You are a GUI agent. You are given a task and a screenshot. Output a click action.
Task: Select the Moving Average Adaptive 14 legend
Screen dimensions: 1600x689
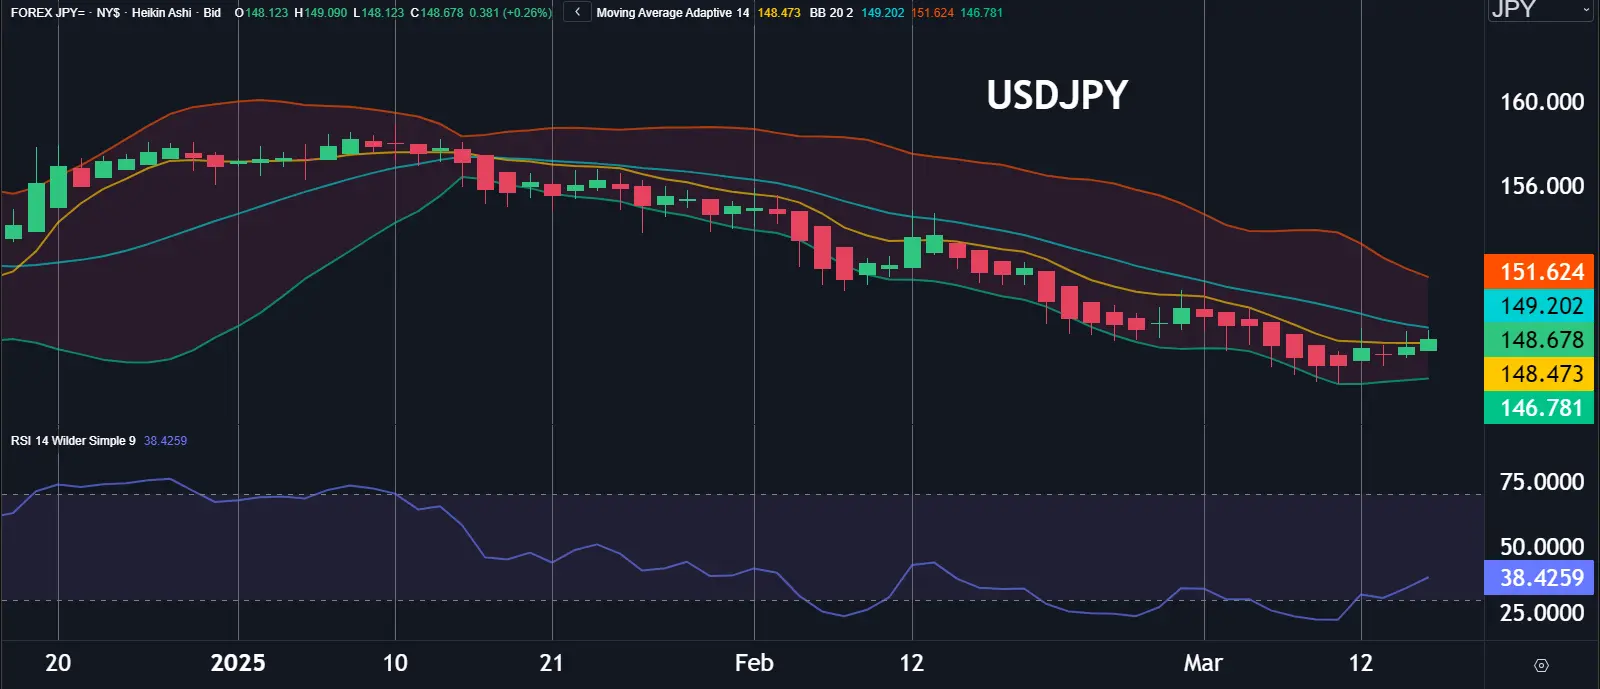(673, 13)
